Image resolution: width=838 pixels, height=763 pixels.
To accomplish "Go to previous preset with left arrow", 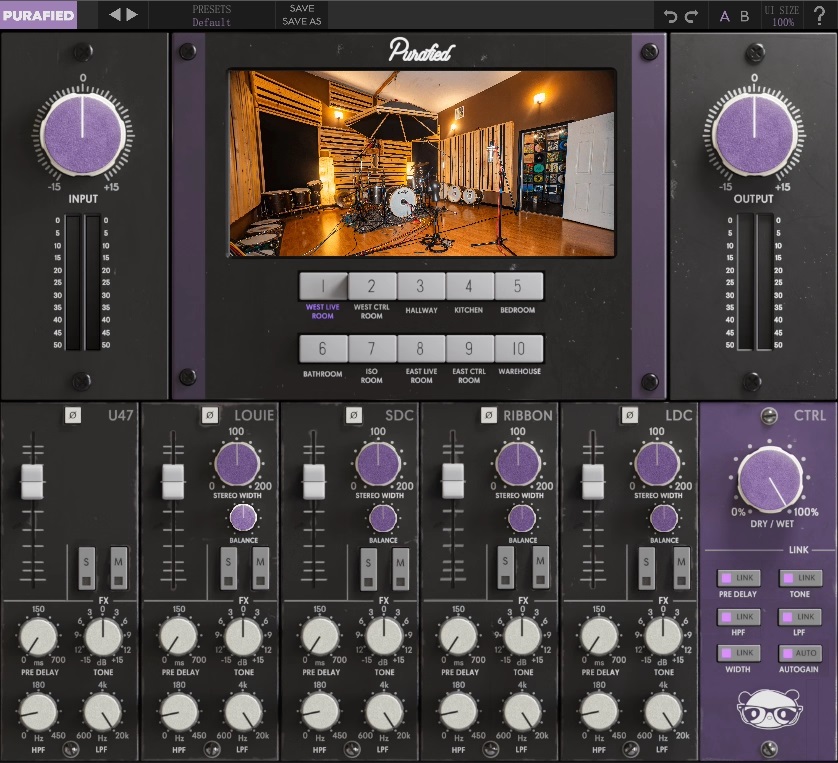I will (x=114, y=15).
